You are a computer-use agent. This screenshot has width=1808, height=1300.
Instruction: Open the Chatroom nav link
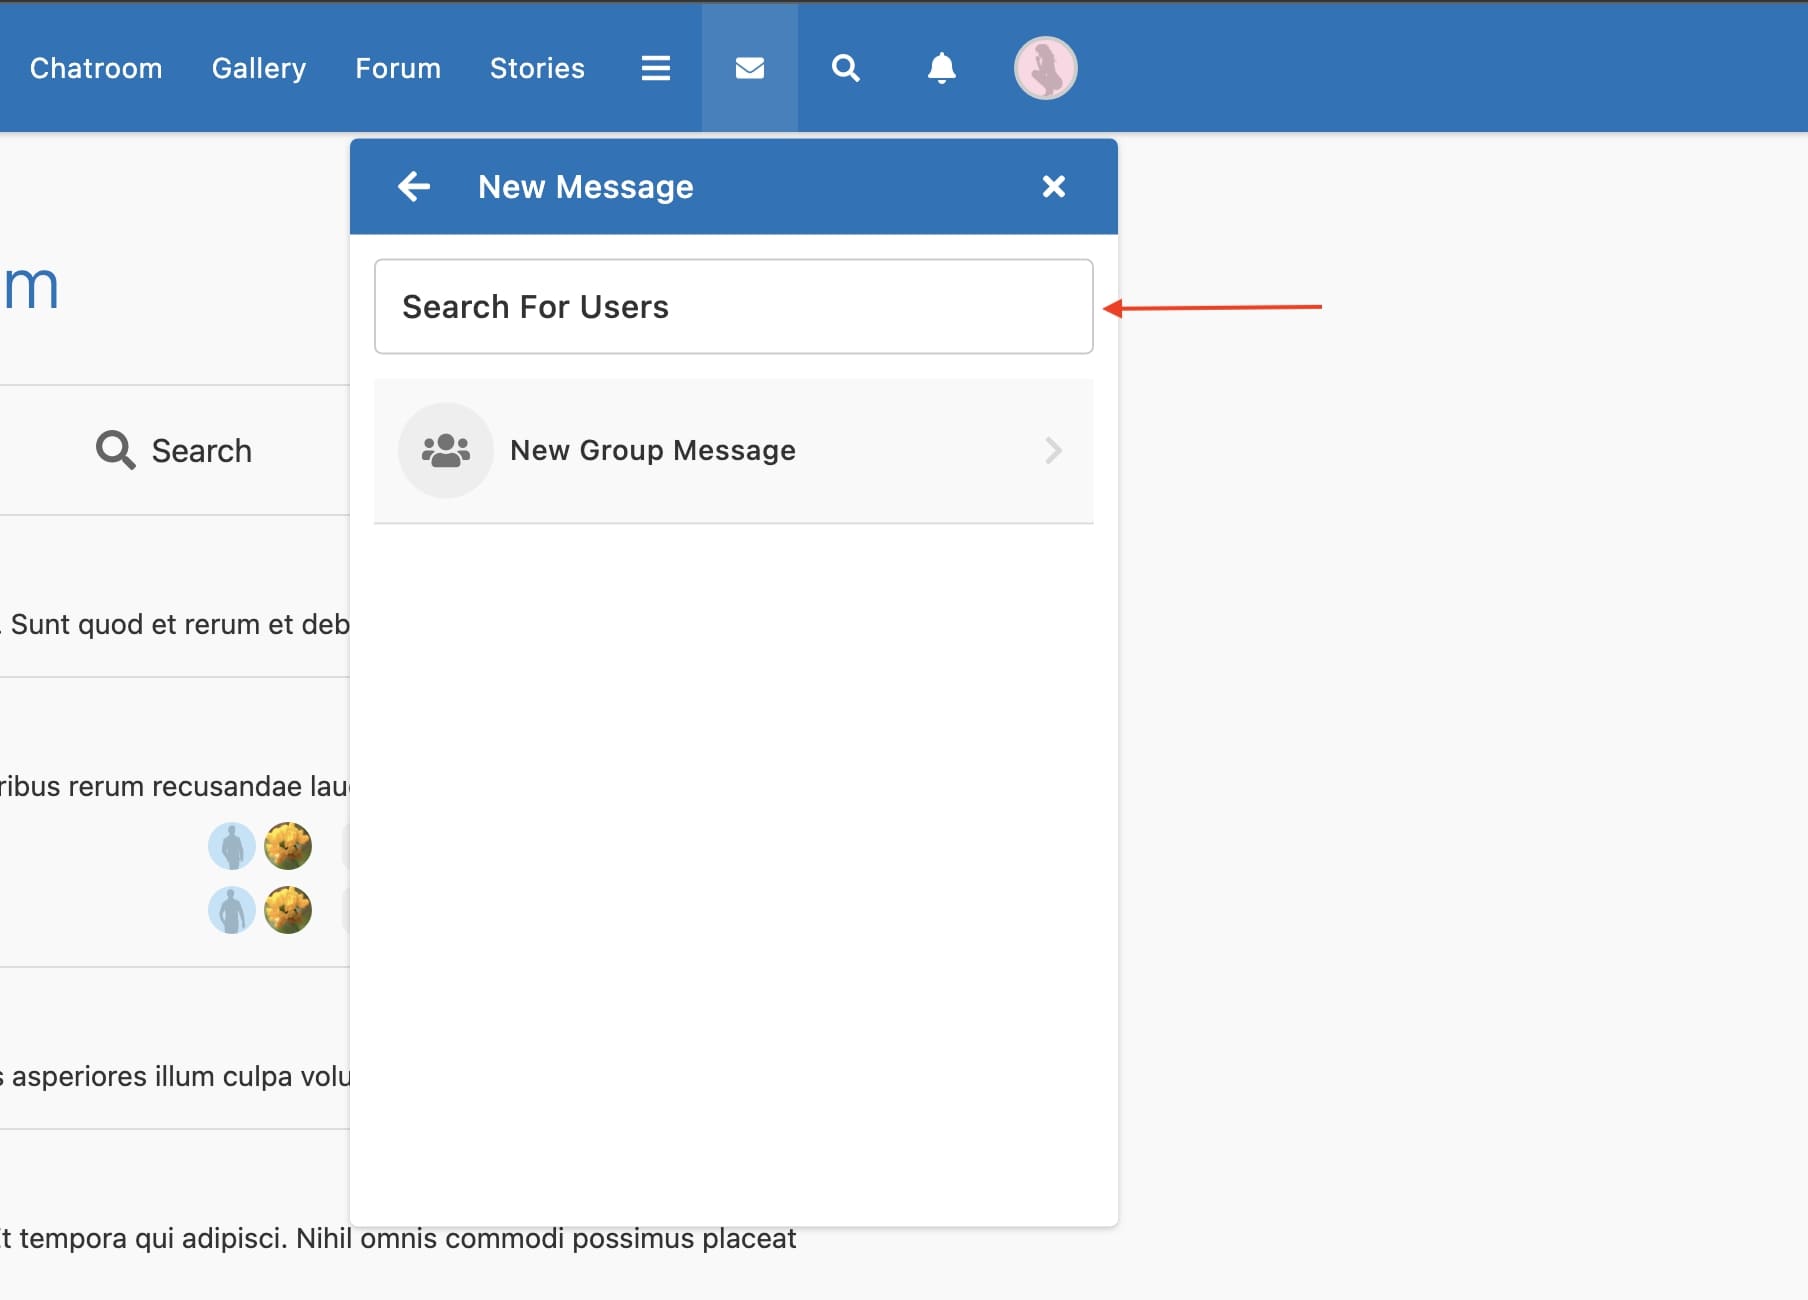coord(96,68)
